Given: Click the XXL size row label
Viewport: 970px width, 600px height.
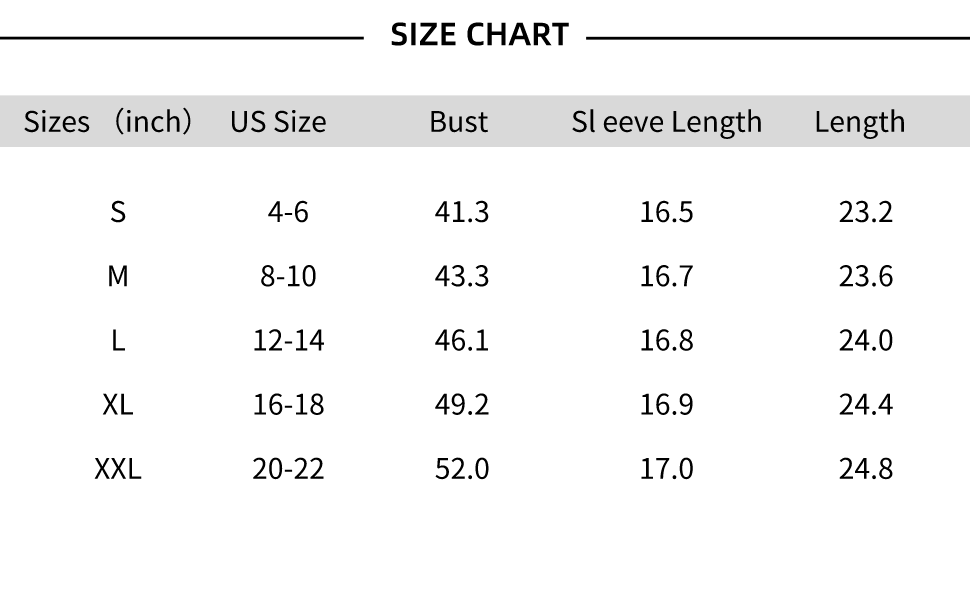Looking at the screenshot, I should (118, 468).
